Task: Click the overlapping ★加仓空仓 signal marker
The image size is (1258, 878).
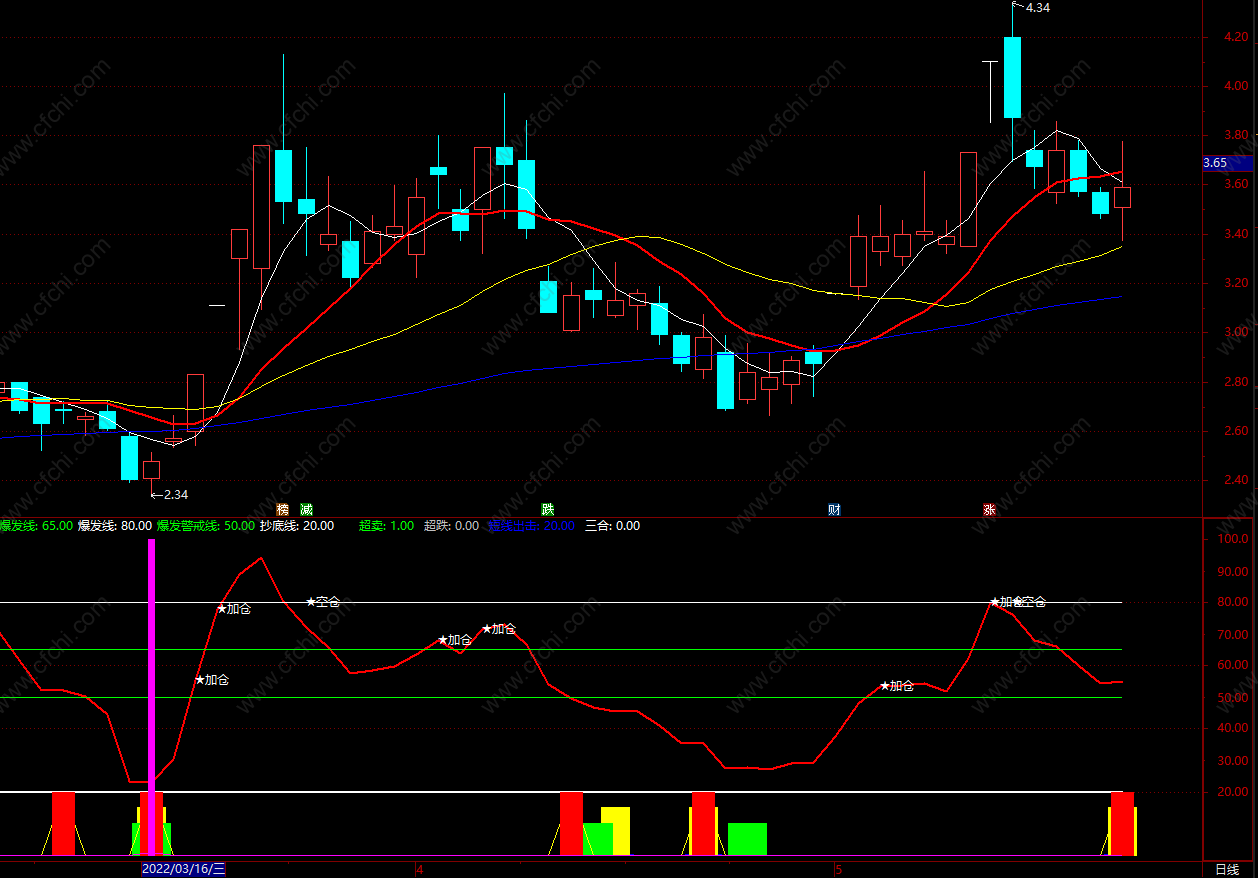Action: (x=1018, y=602)
